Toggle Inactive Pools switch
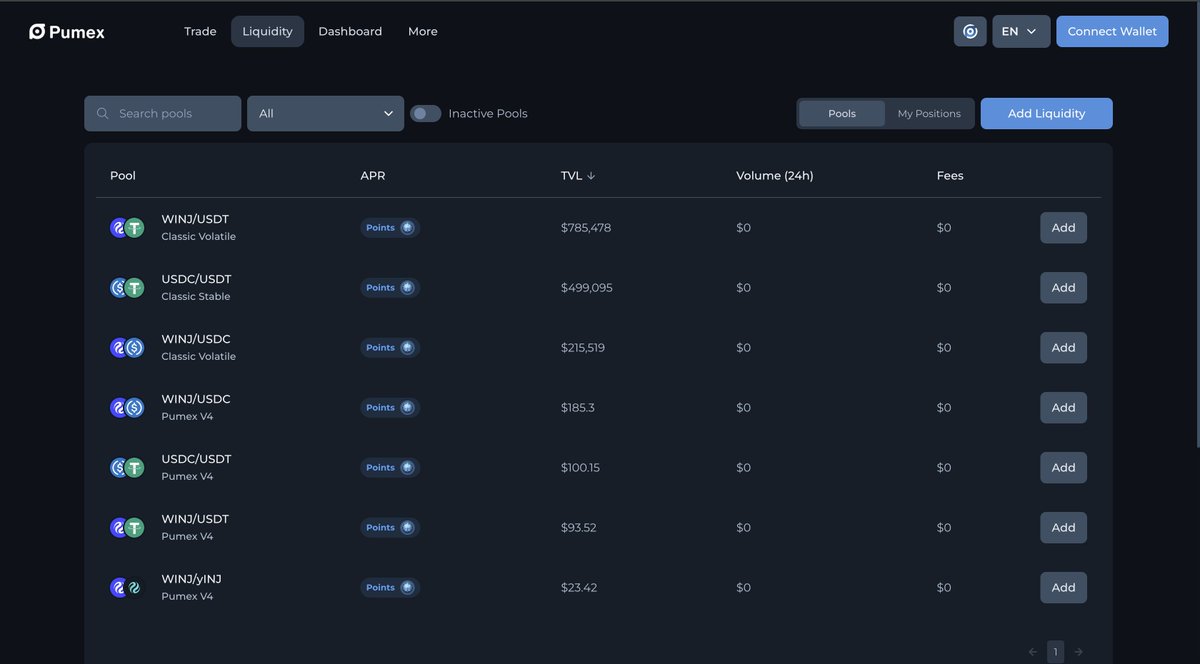Image resolution: width=1200 pixels, height=664 pixels. coord(426,114)
